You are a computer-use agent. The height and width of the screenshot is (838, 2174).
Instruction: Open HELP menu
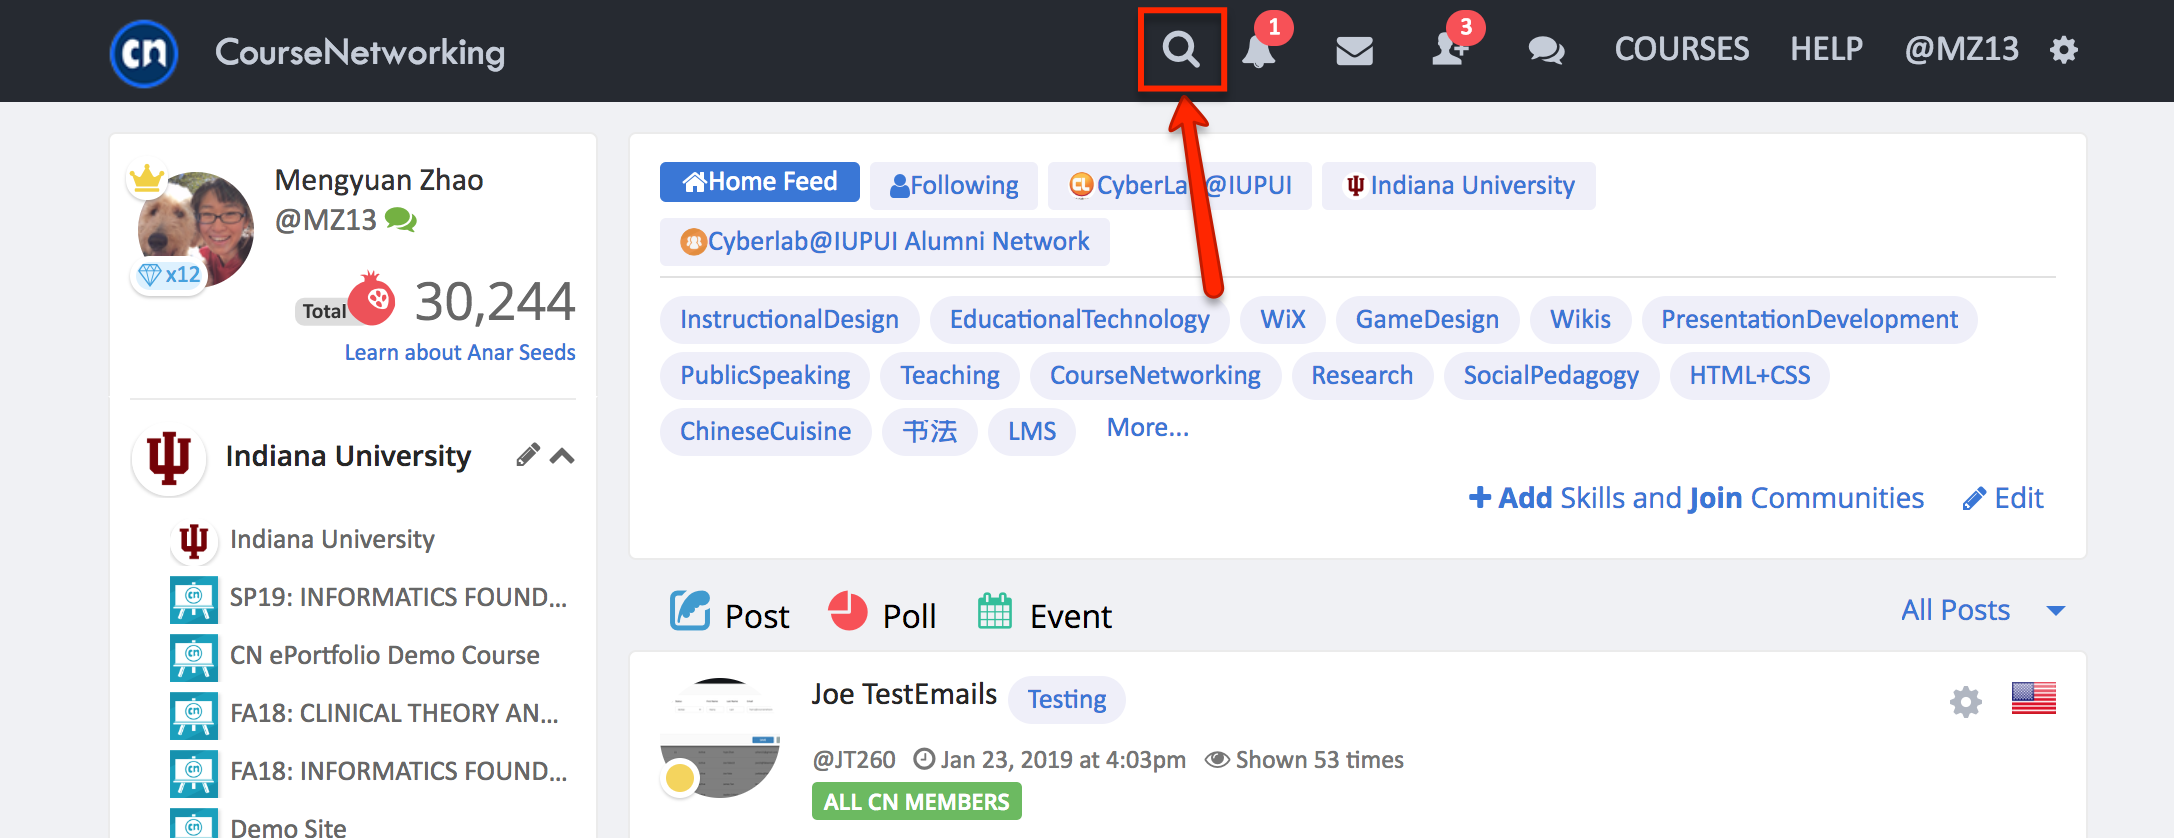[1826, 49]
